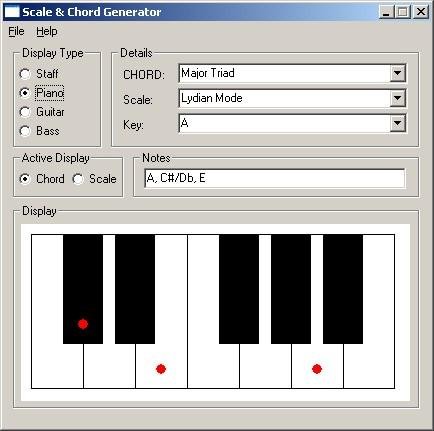The height and width of the screenshot is (431, 434).
Task: Click the fourth white piano key
Action: (x=213, y=365)
